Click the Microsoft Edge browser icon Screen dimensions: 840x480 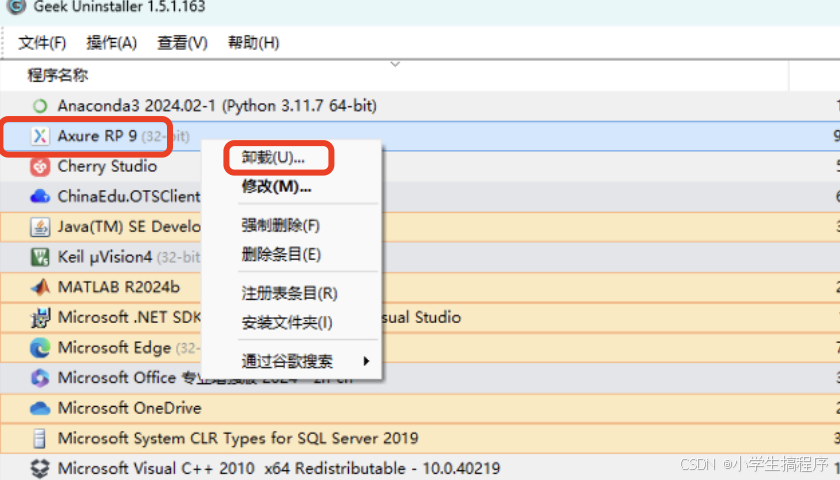tap(40, 348)
